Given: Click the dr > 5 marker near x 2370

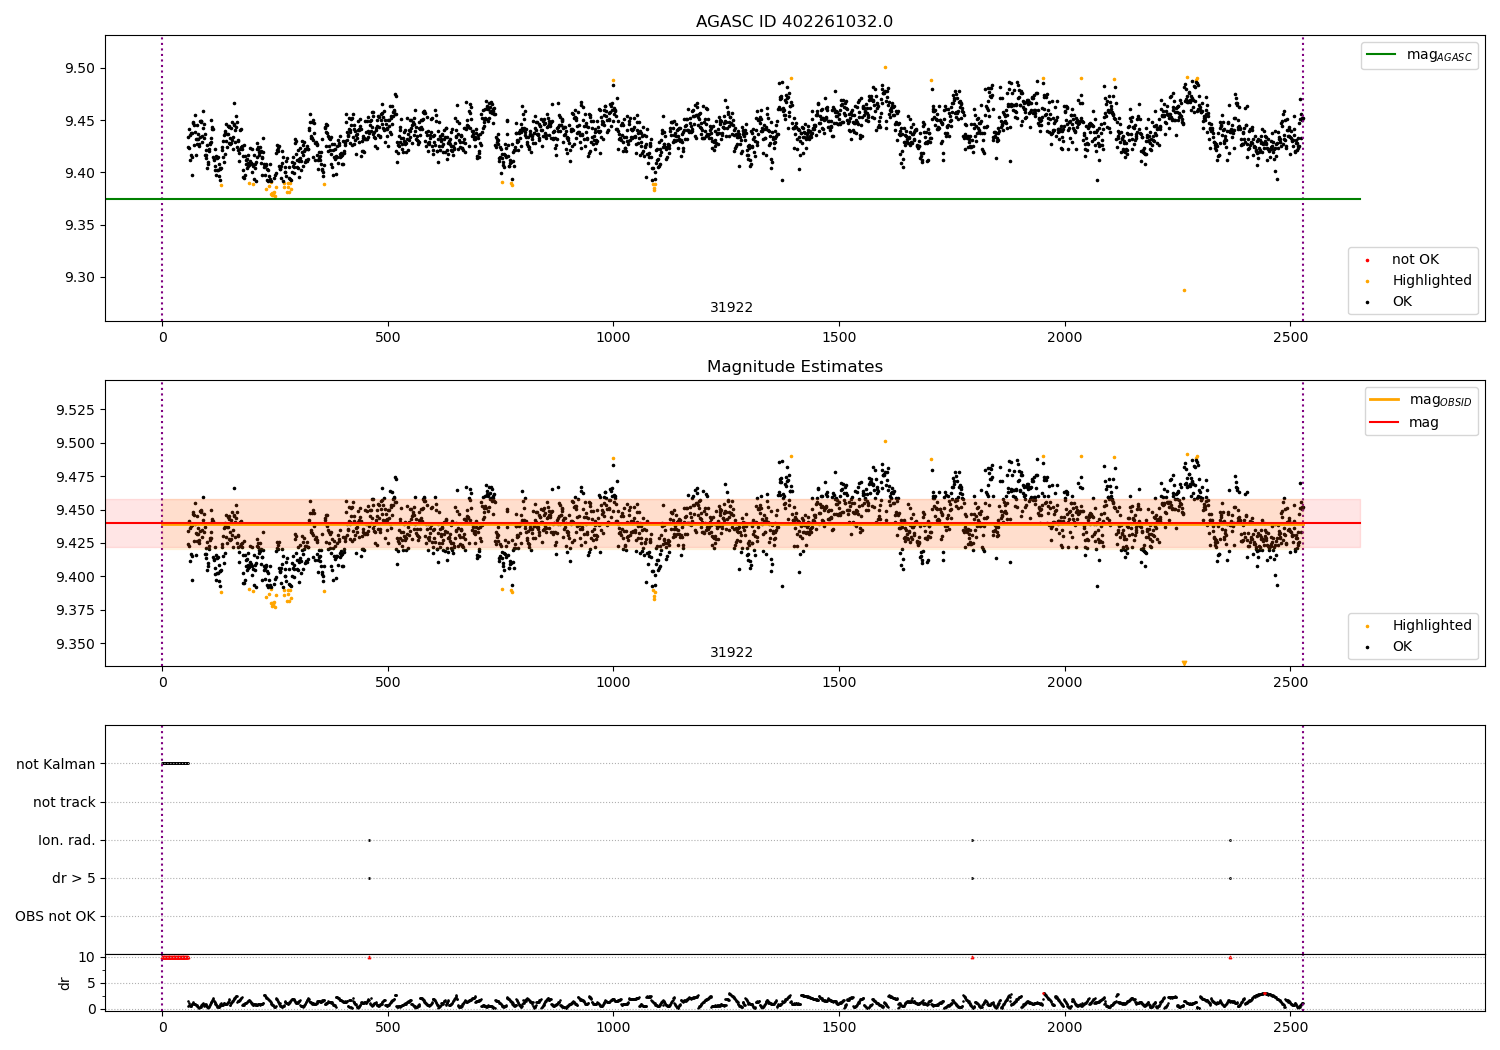Looking at the screenshot, I should [1230, 878].
